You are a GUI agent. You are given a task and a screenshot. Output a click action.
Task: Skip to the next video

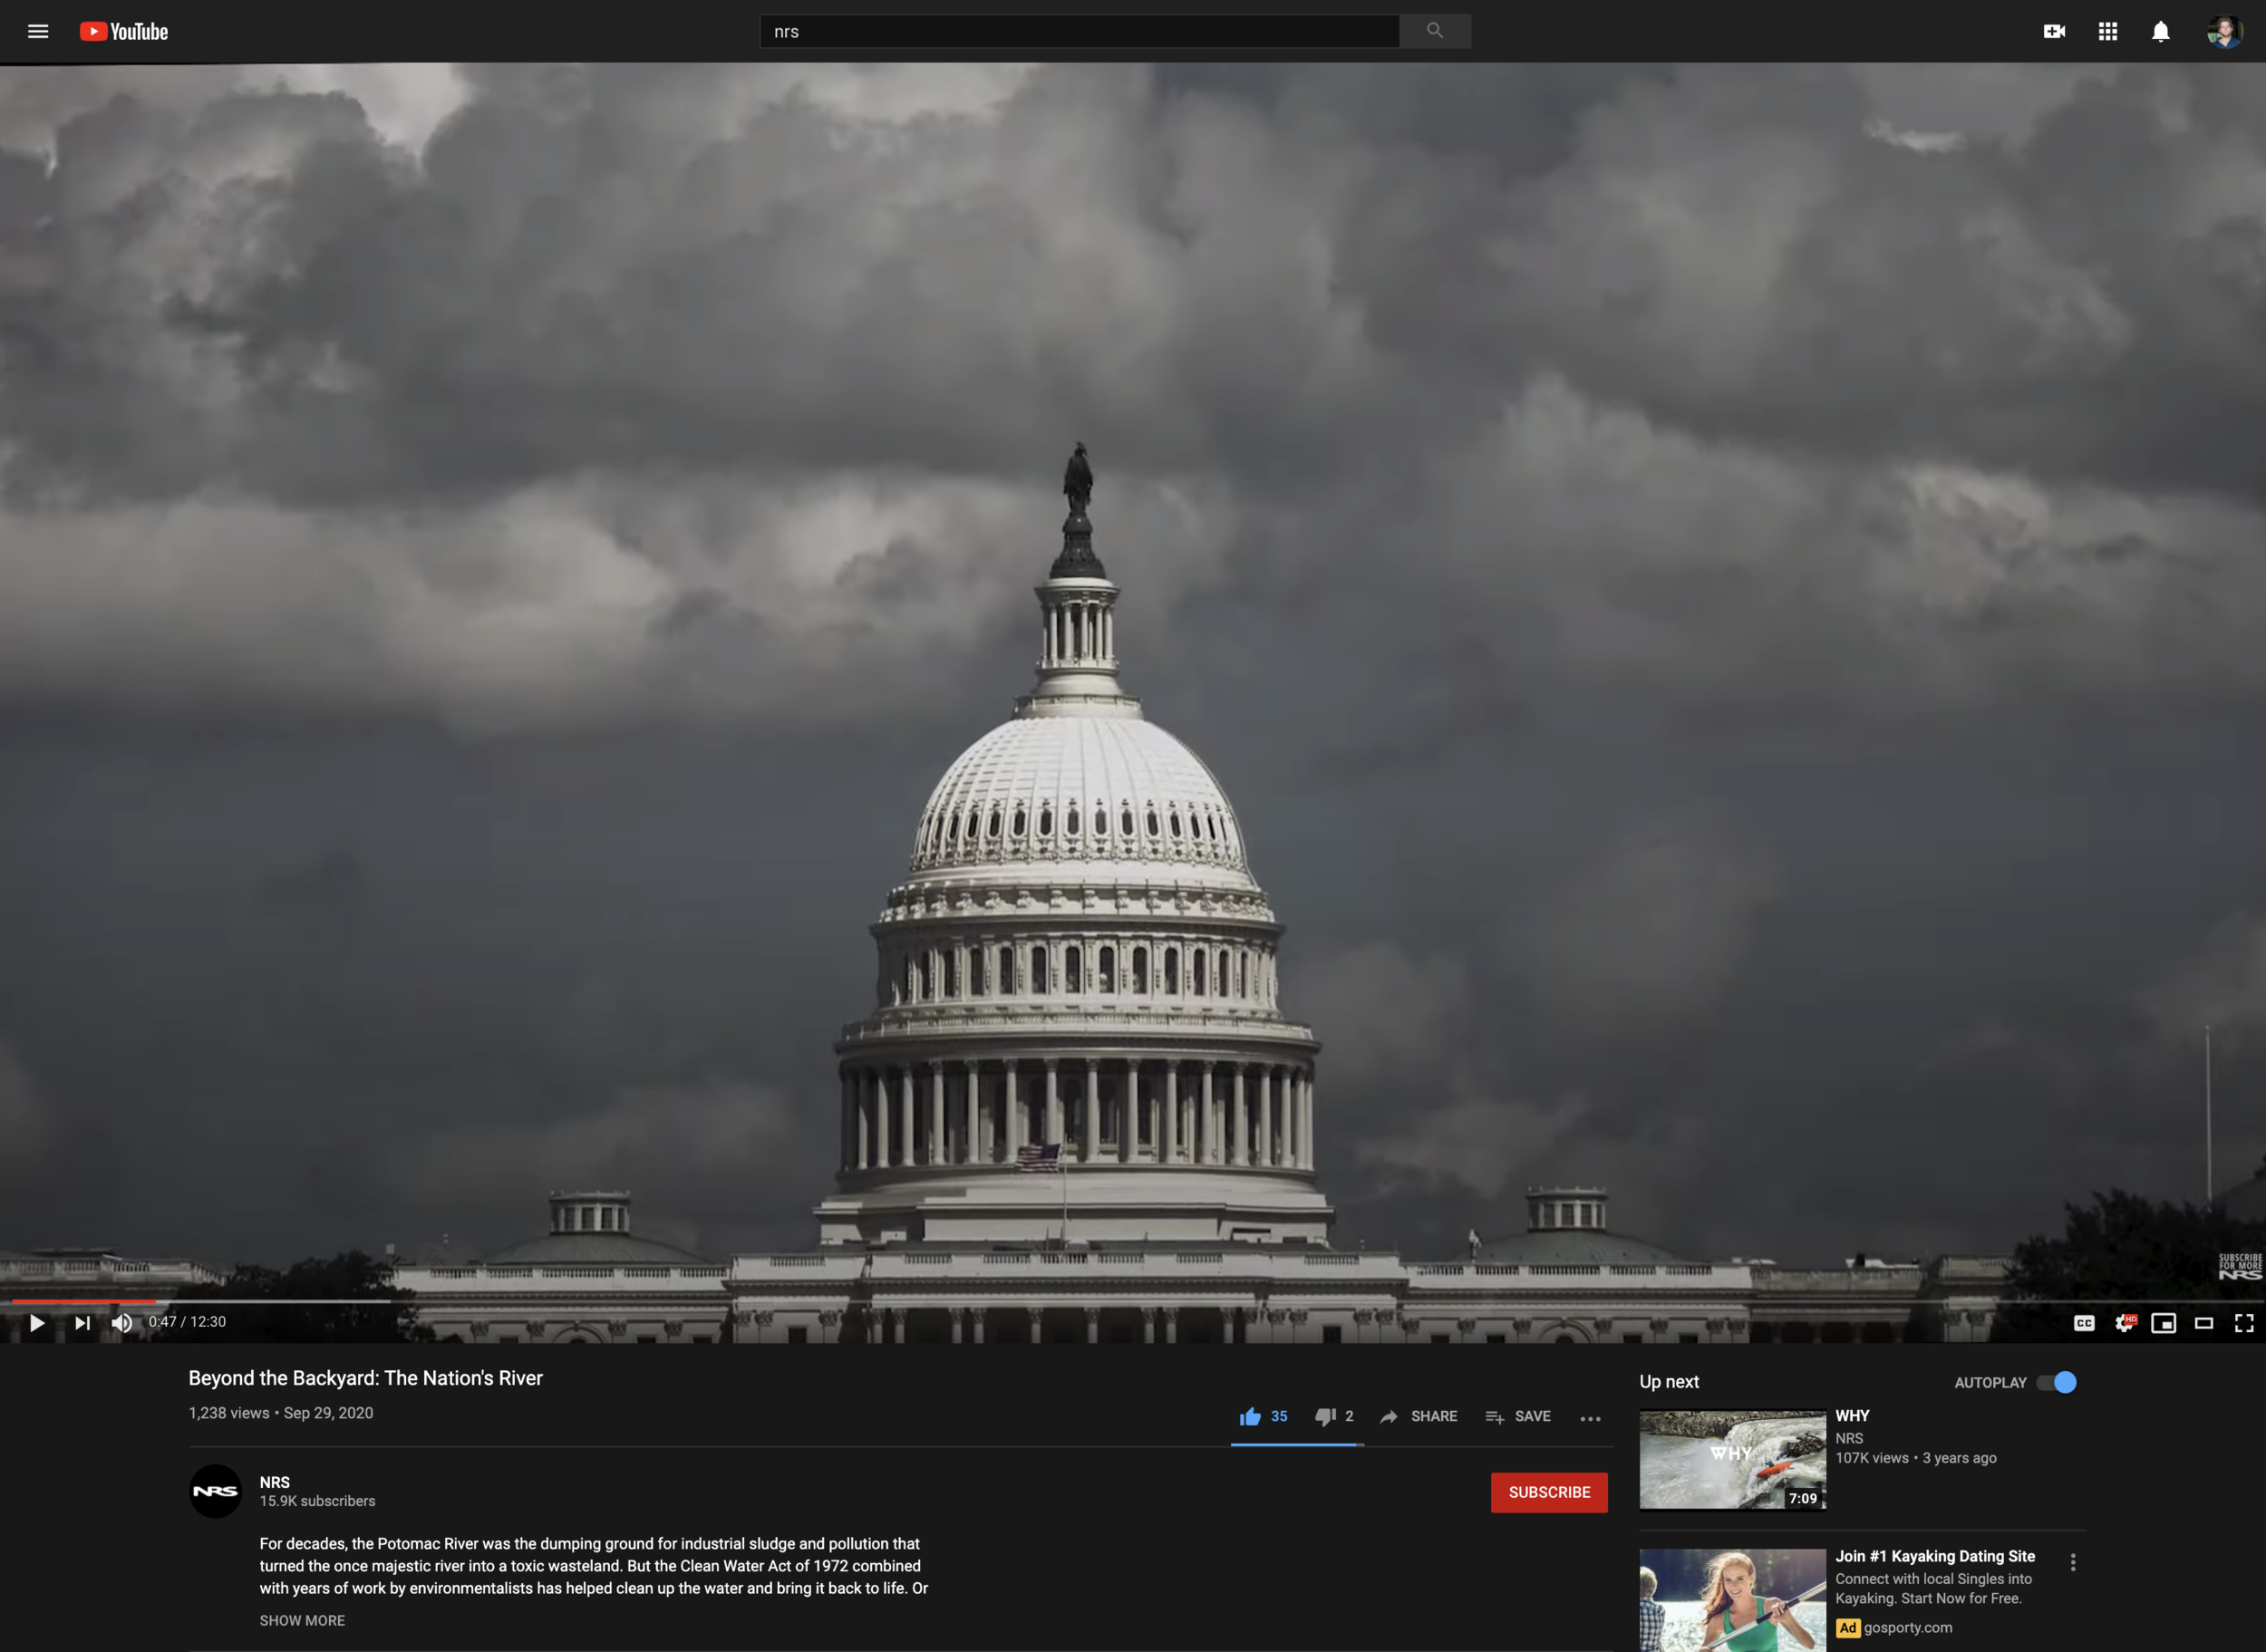(x=82, y=1323)
